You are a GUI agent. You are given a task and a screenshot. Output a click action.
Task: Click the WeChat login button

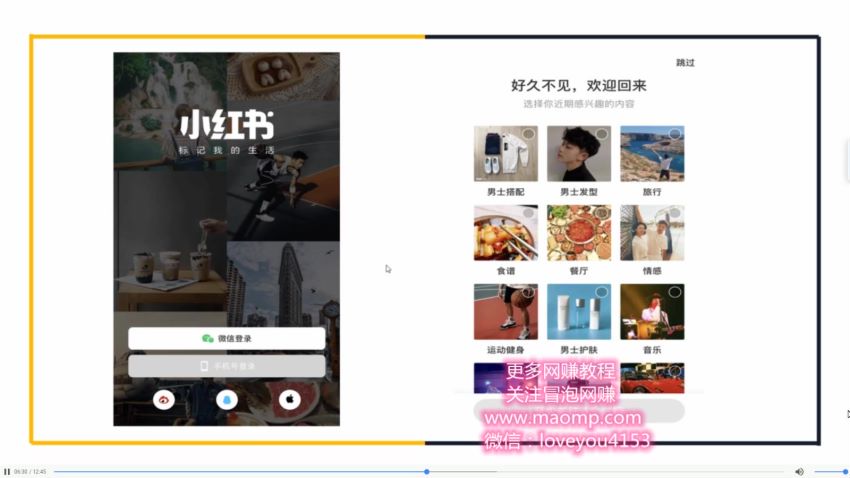click(227, 338)
